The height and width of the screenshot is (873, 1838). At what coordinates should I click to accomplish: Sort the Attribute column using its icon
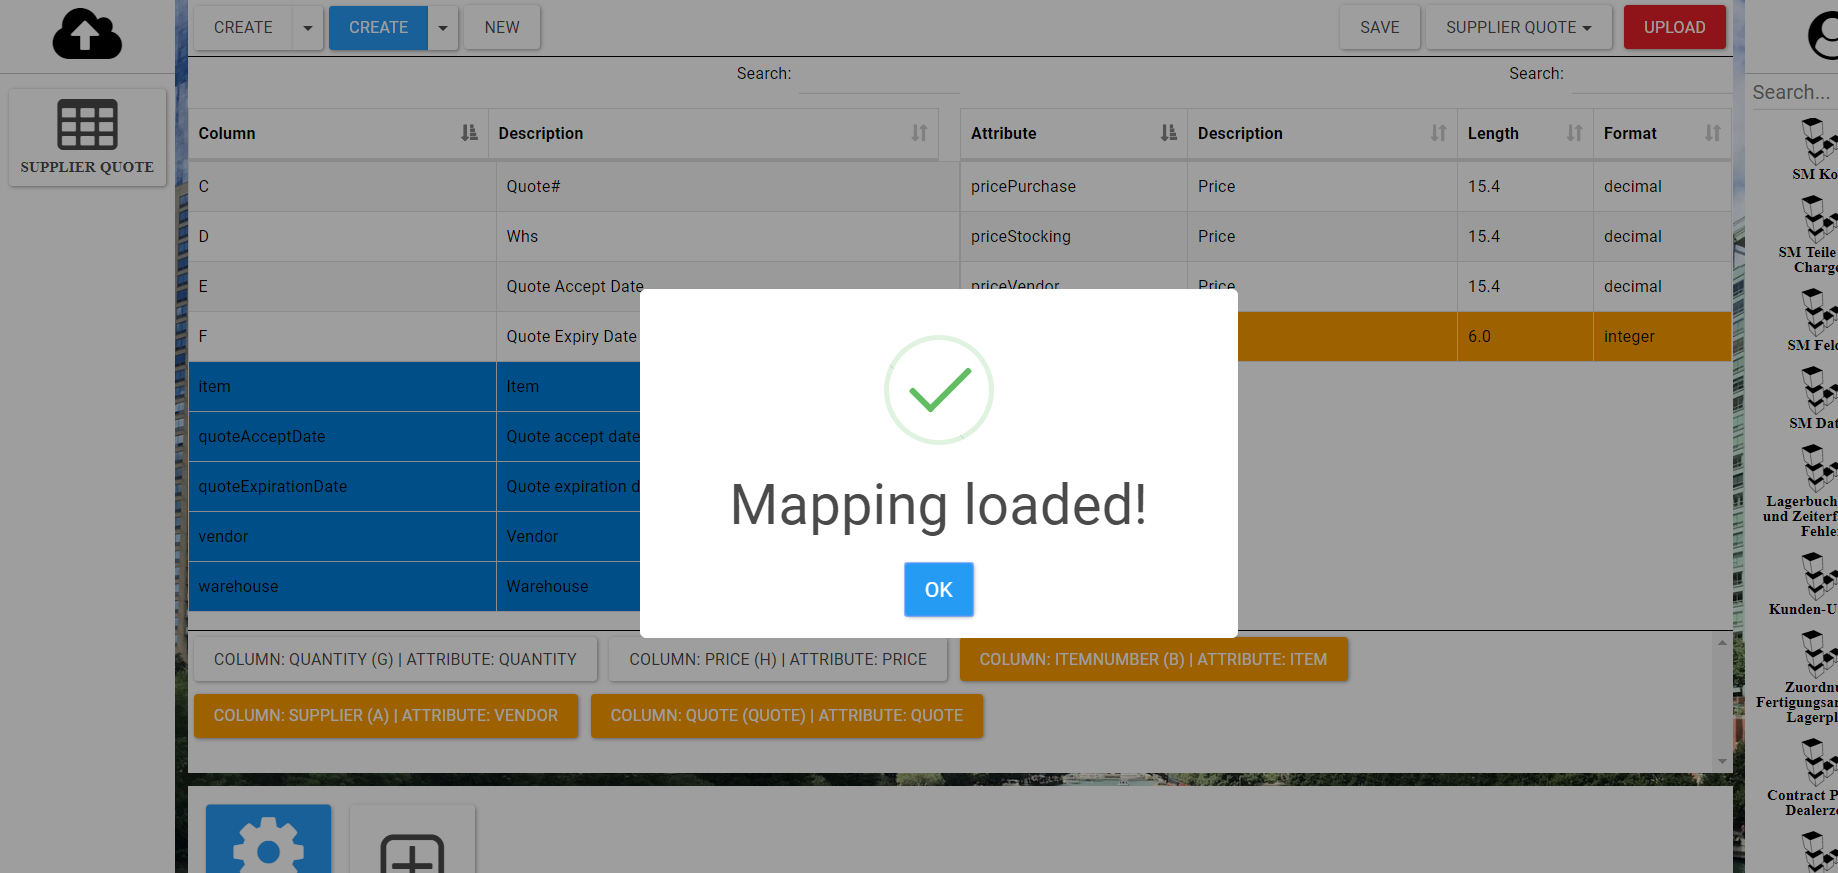(1168, 133)
